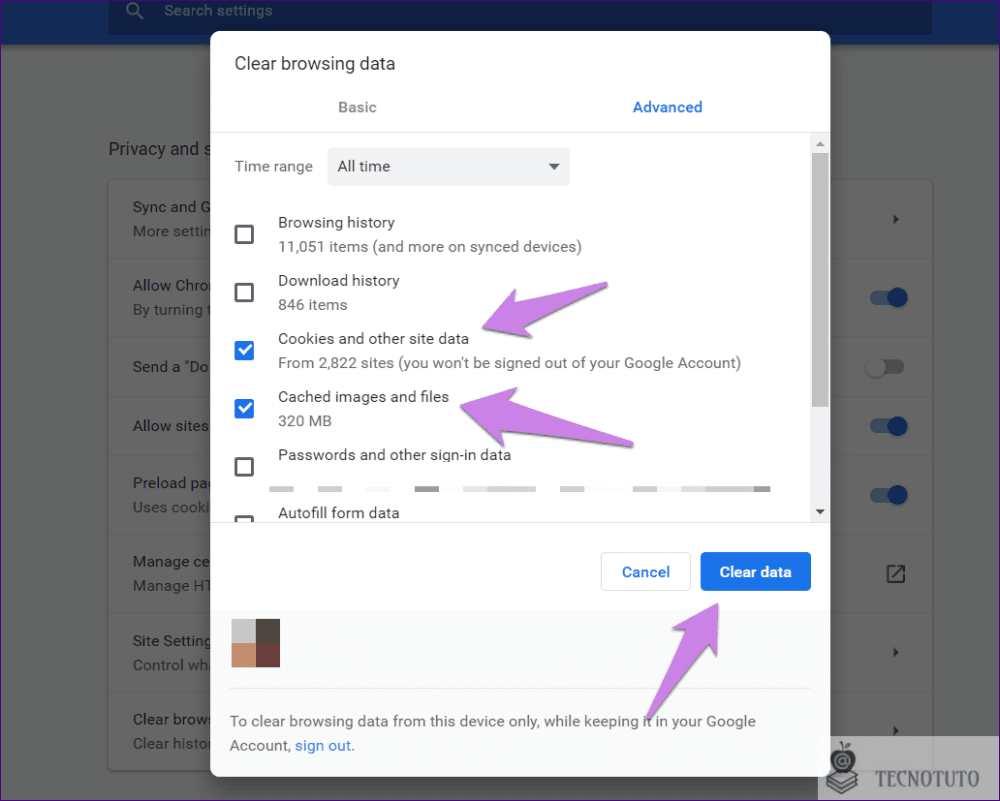Viewport: 1000px width, 801px height.
Task: Turn off the Preload pages toggle
Action: [888, 495]
